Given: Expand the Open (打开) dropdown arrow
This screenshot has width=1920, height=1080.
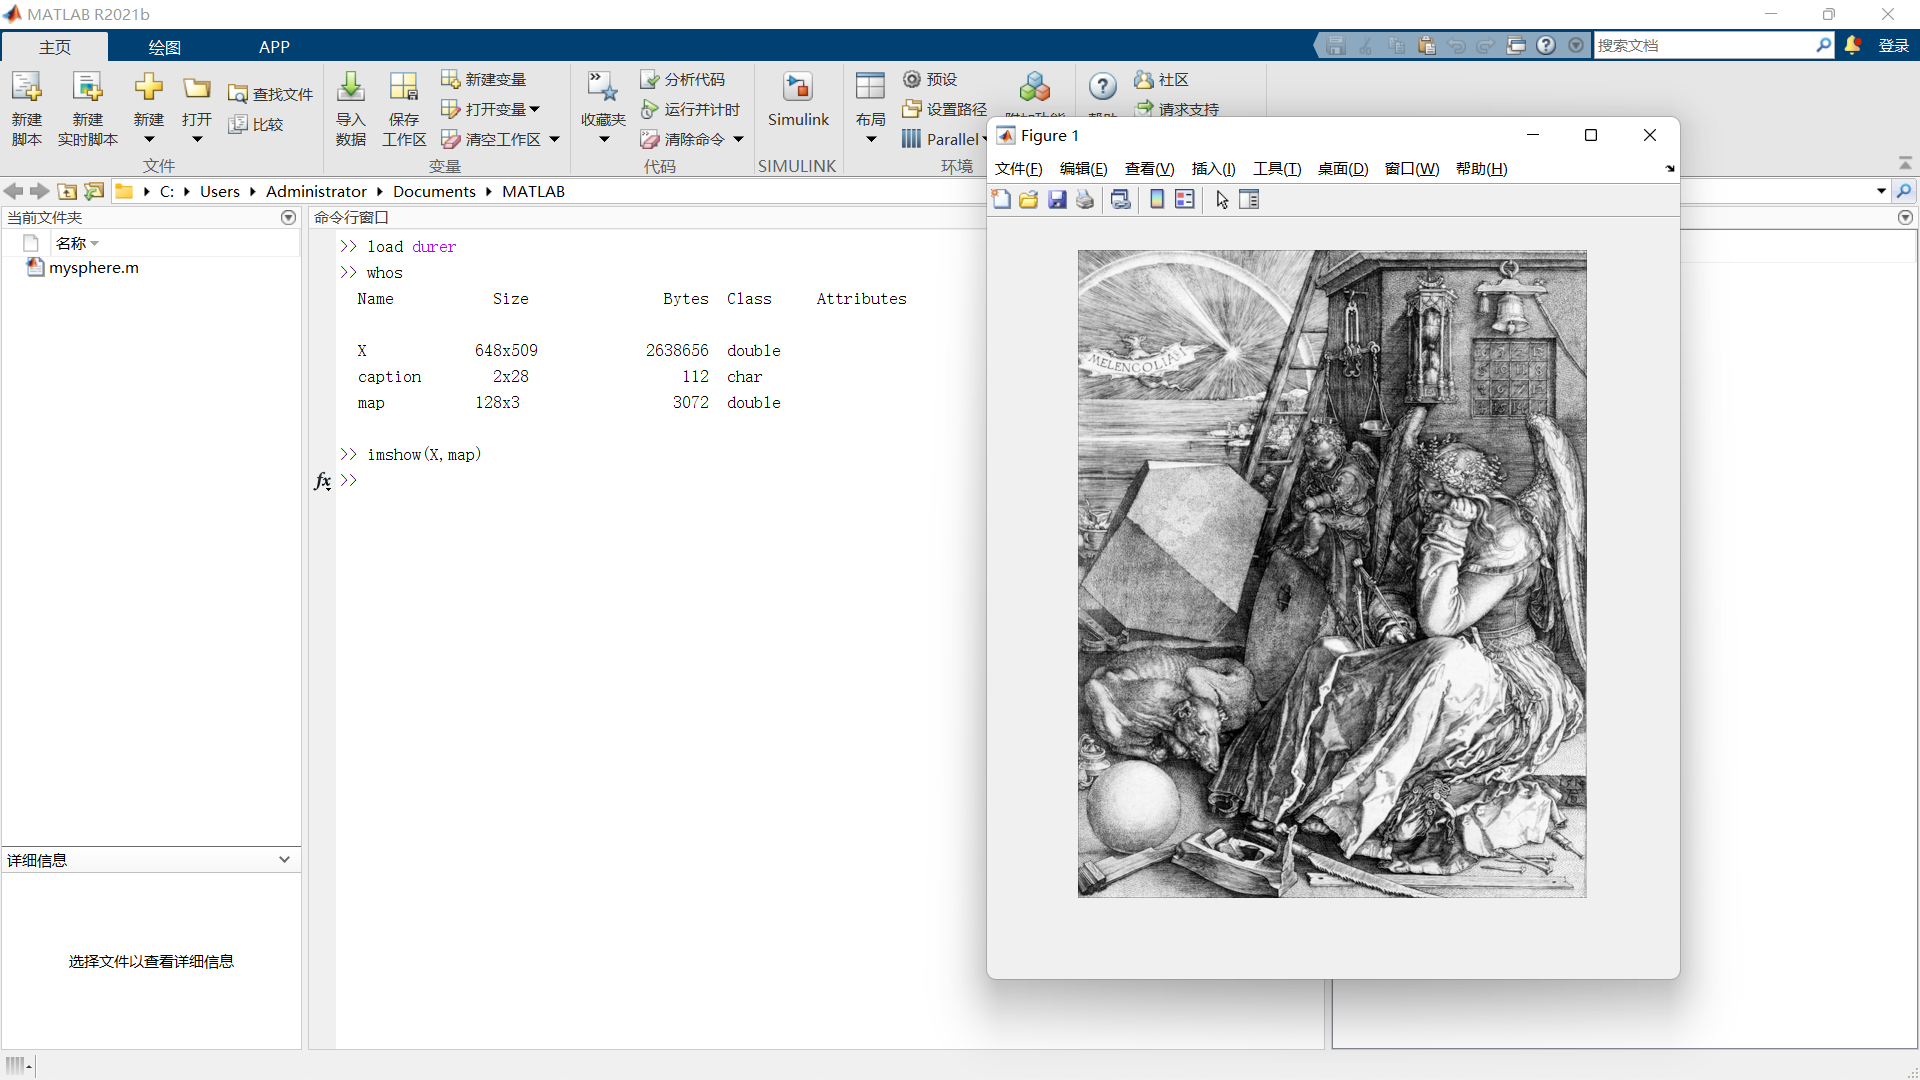Looking at the screenshot, I should coord(197,139).
